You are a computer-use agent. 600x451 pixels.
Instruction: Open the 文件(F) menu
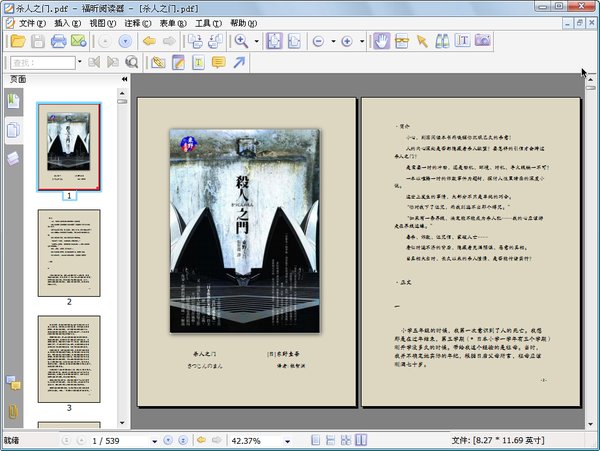point(32,22)
